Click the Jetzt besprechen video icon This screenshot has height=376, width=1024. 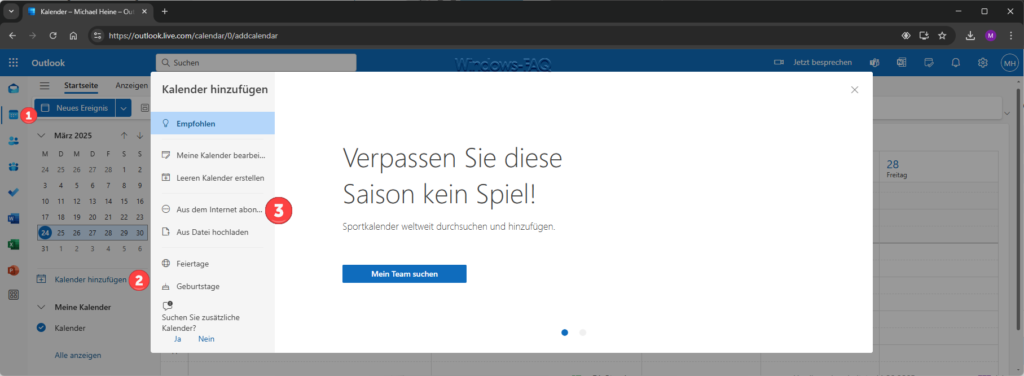click(x=778, y=63)
